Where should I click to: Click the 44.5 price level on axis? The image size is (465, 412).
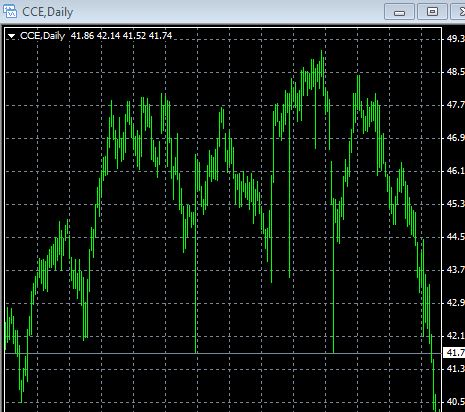(455, 237)
